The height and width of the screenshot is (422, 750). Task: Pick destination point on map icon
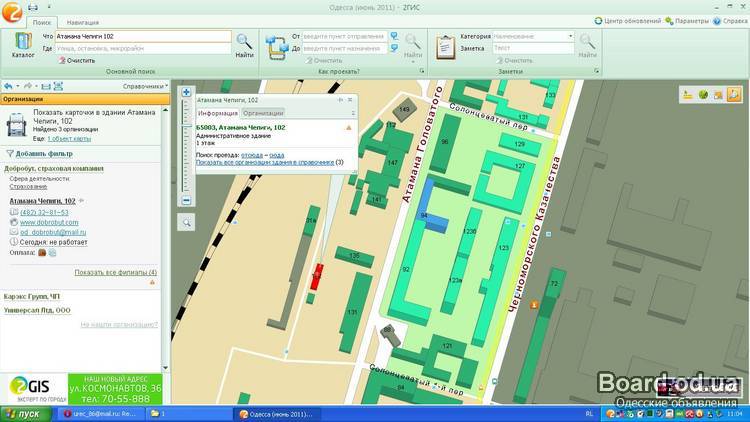[x=395, y=48]
